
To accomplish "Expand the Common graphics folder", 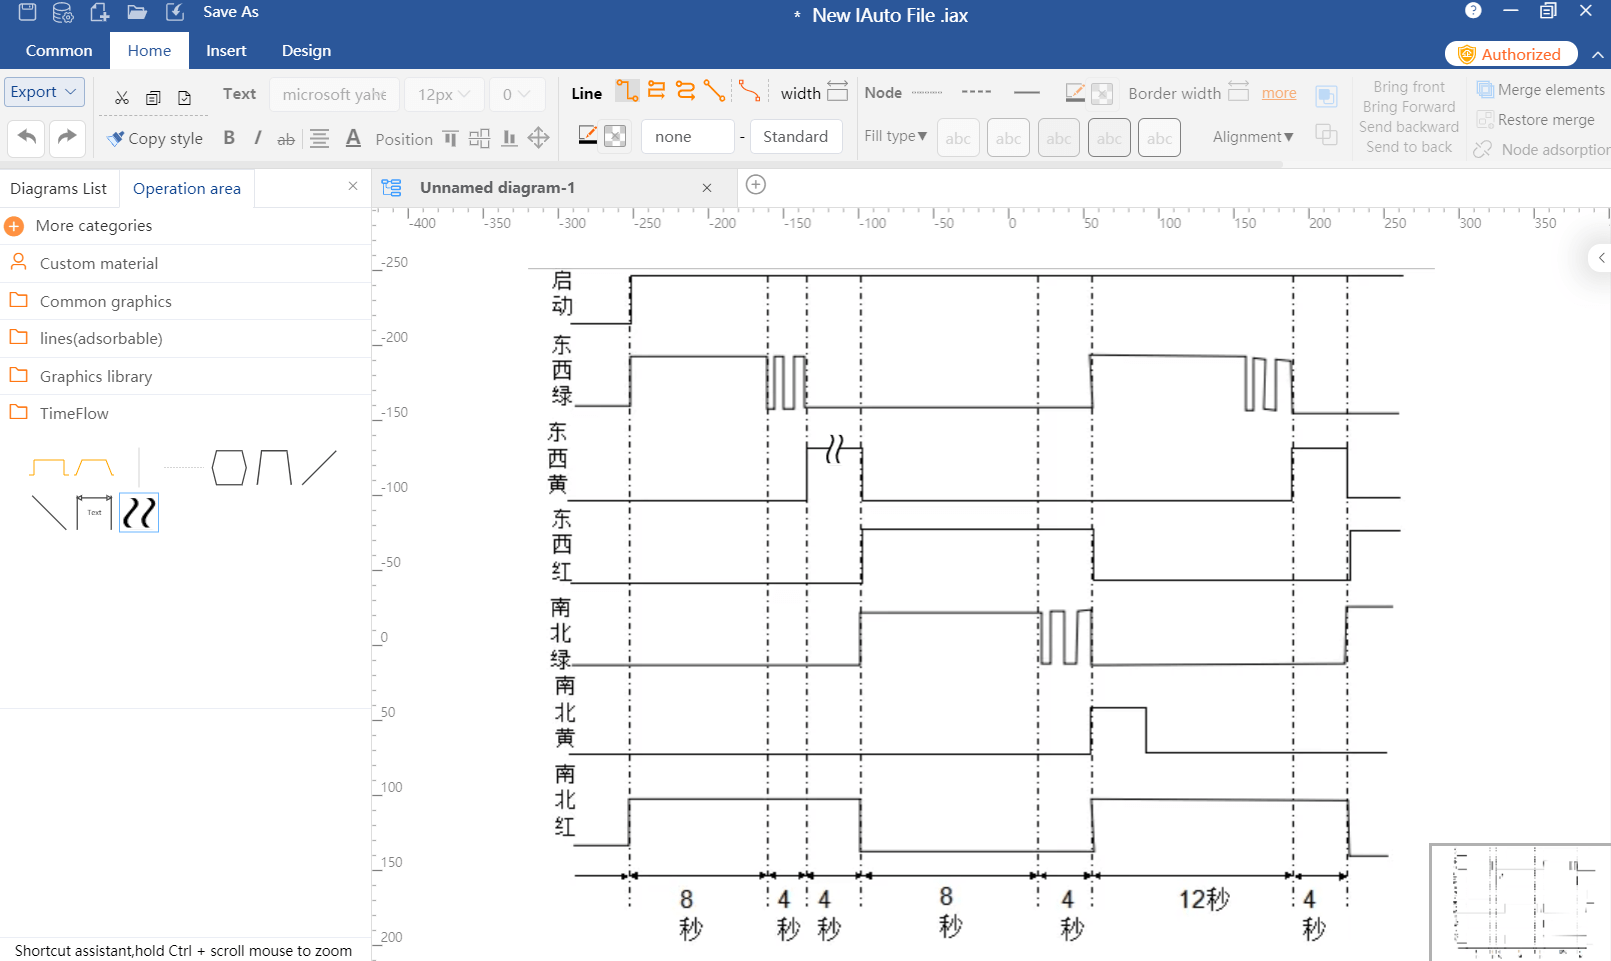I will (185, 301).
